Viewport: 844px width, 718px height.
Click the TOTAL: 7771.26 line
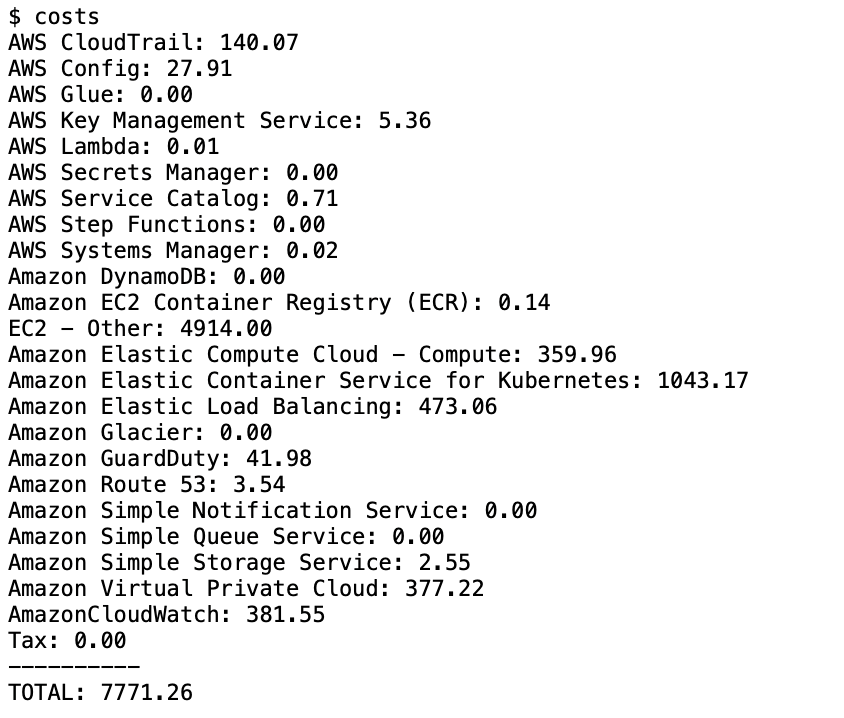click(x=101, y=693)
